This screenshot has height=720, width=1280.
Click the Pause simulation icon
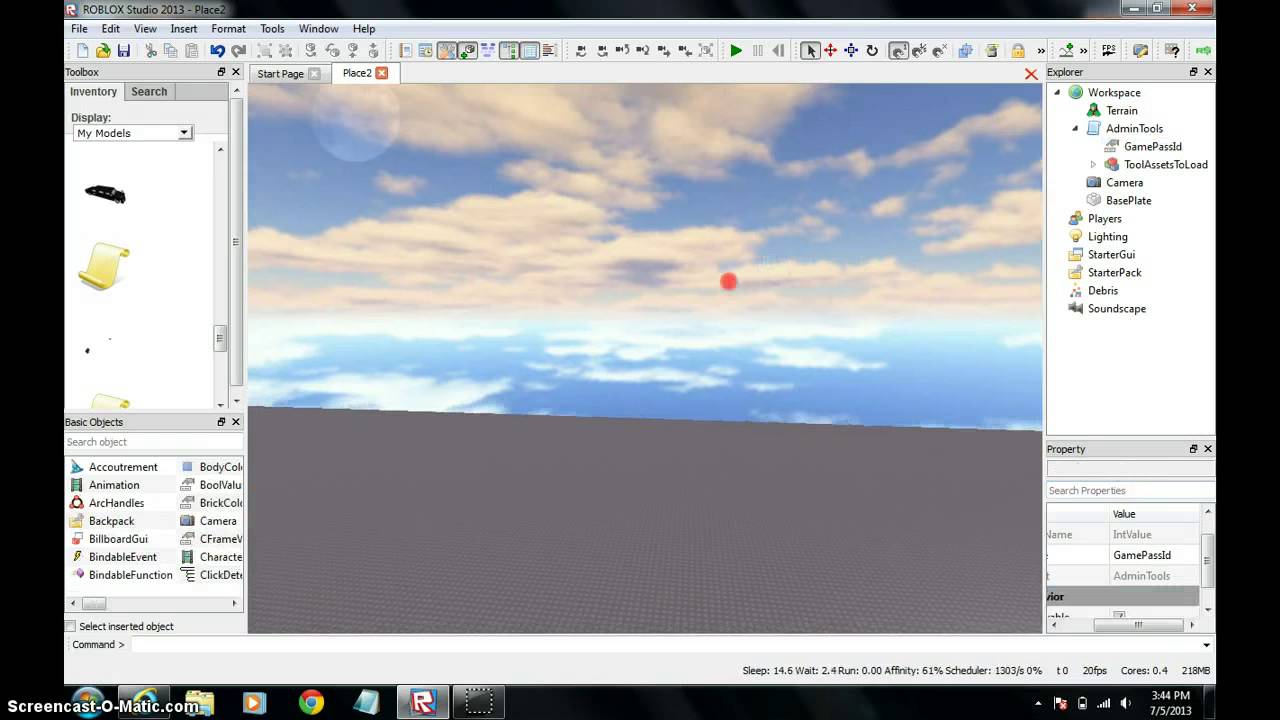[757, 51]
